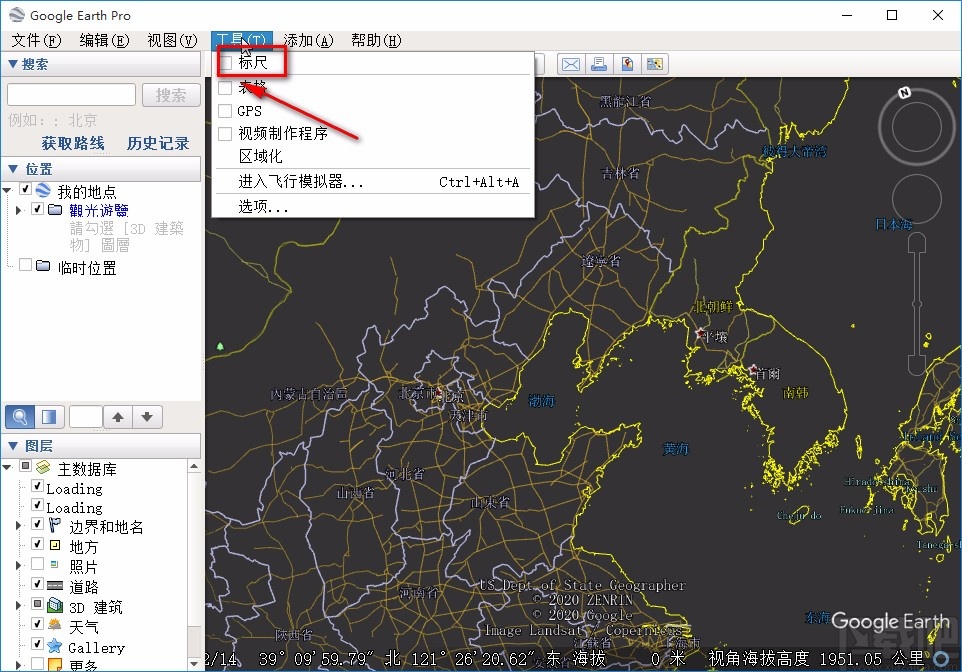
Task: Click the folder icon of 觀光遊覽
Action: 55,210
